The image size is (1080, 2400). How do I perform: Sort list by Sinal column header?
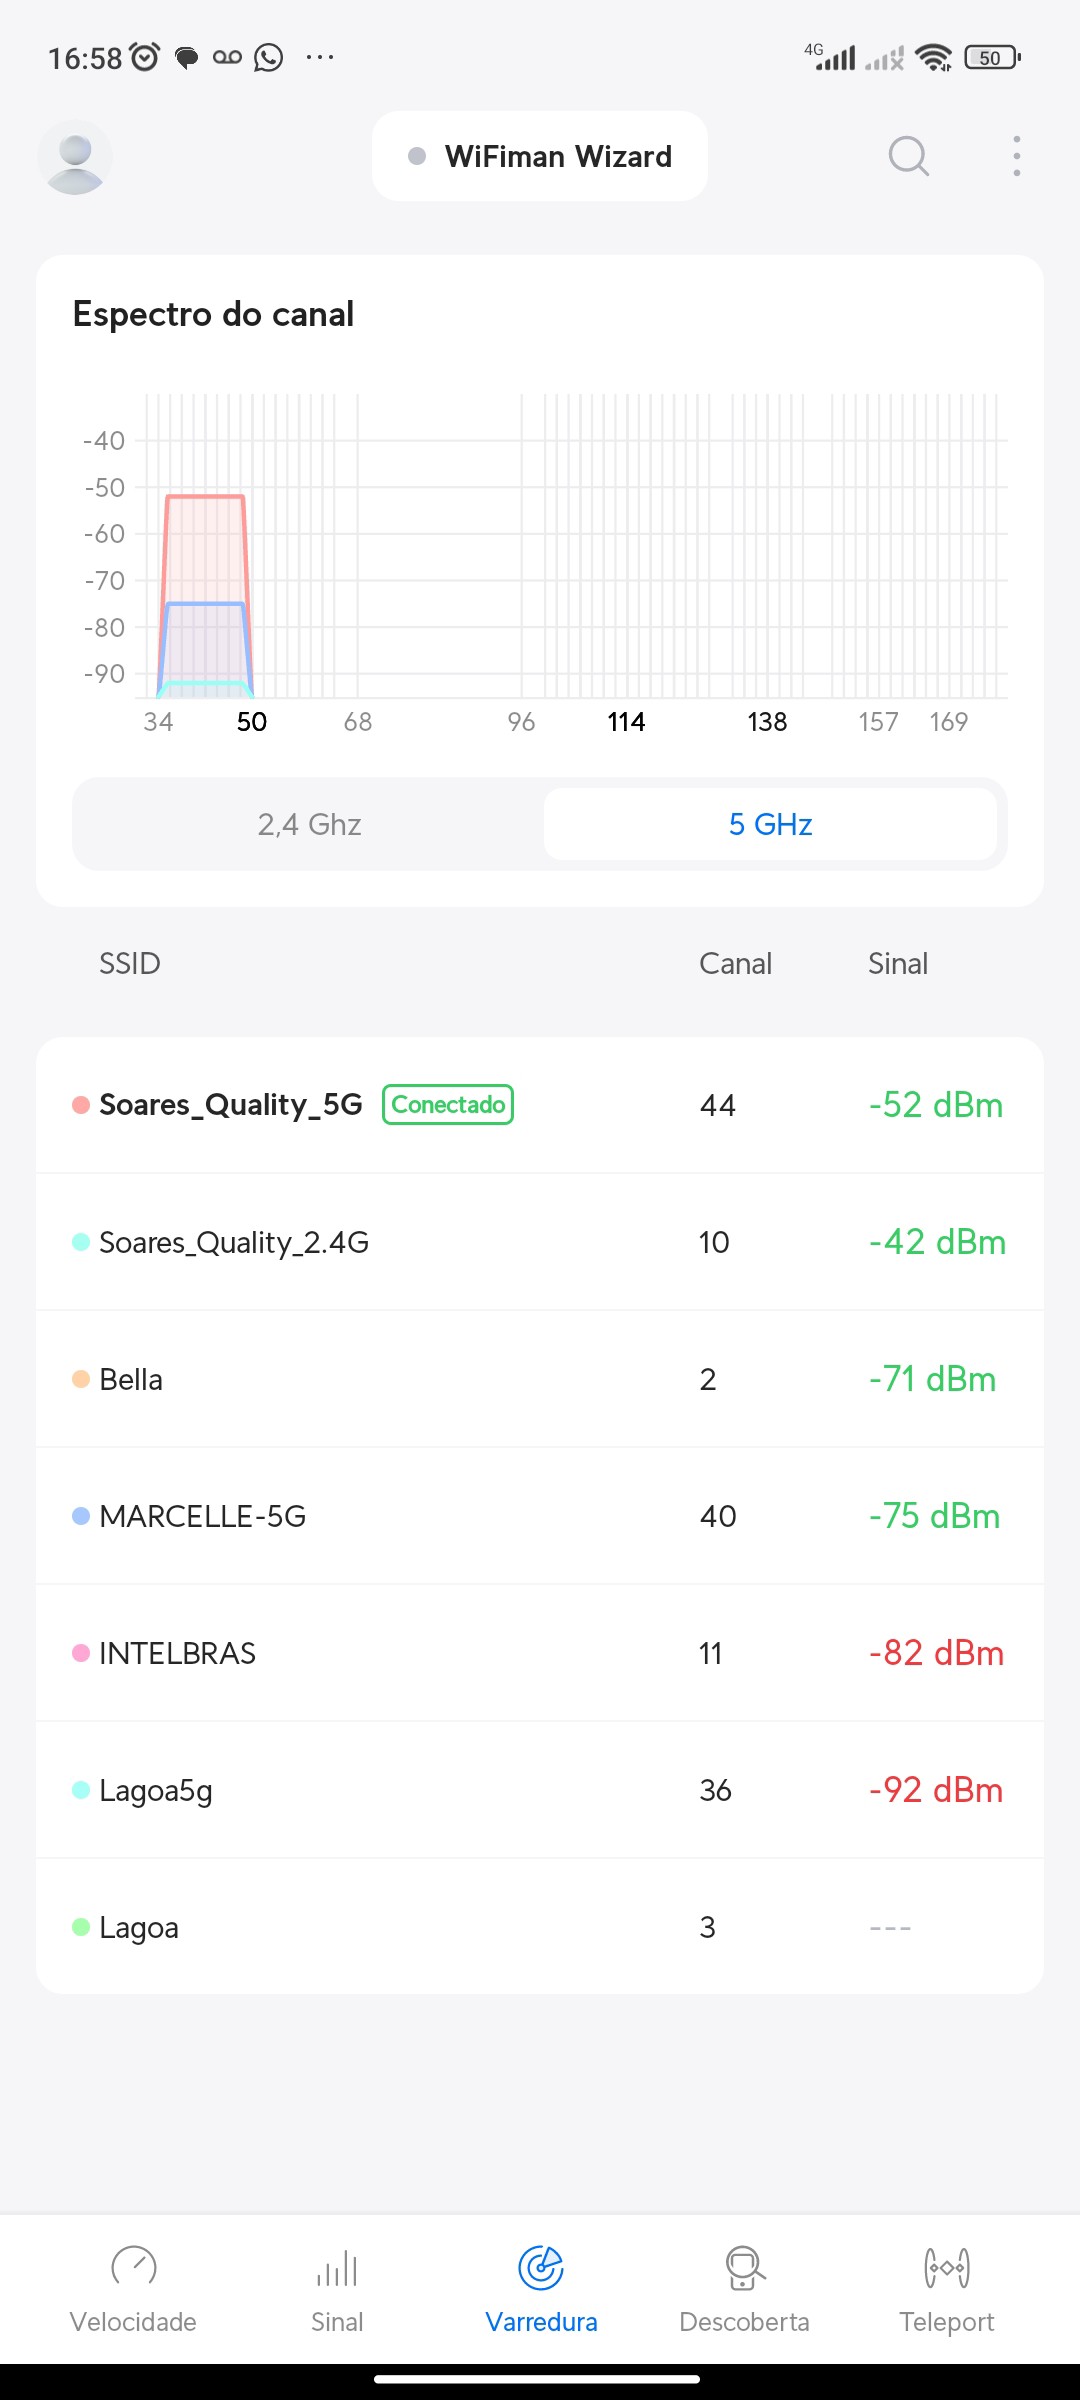point(898,964)
